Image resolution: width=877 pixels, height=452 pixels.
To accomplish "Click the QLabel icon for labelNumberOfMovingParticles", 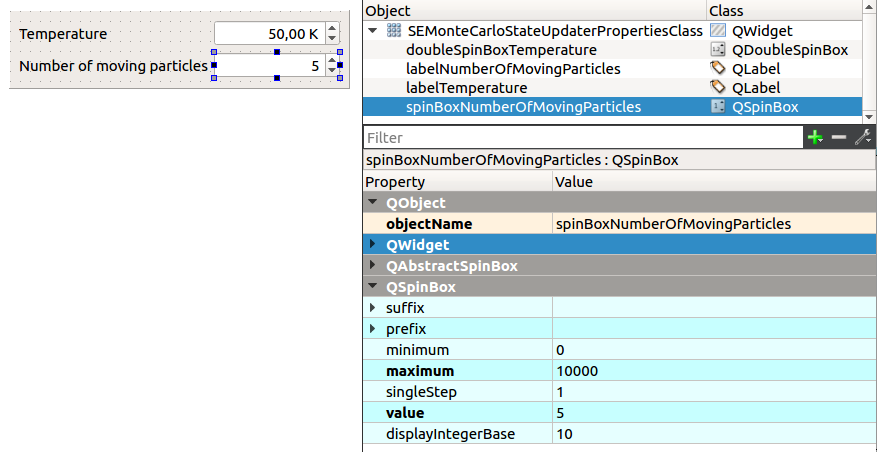I will [x=717, y=69].
